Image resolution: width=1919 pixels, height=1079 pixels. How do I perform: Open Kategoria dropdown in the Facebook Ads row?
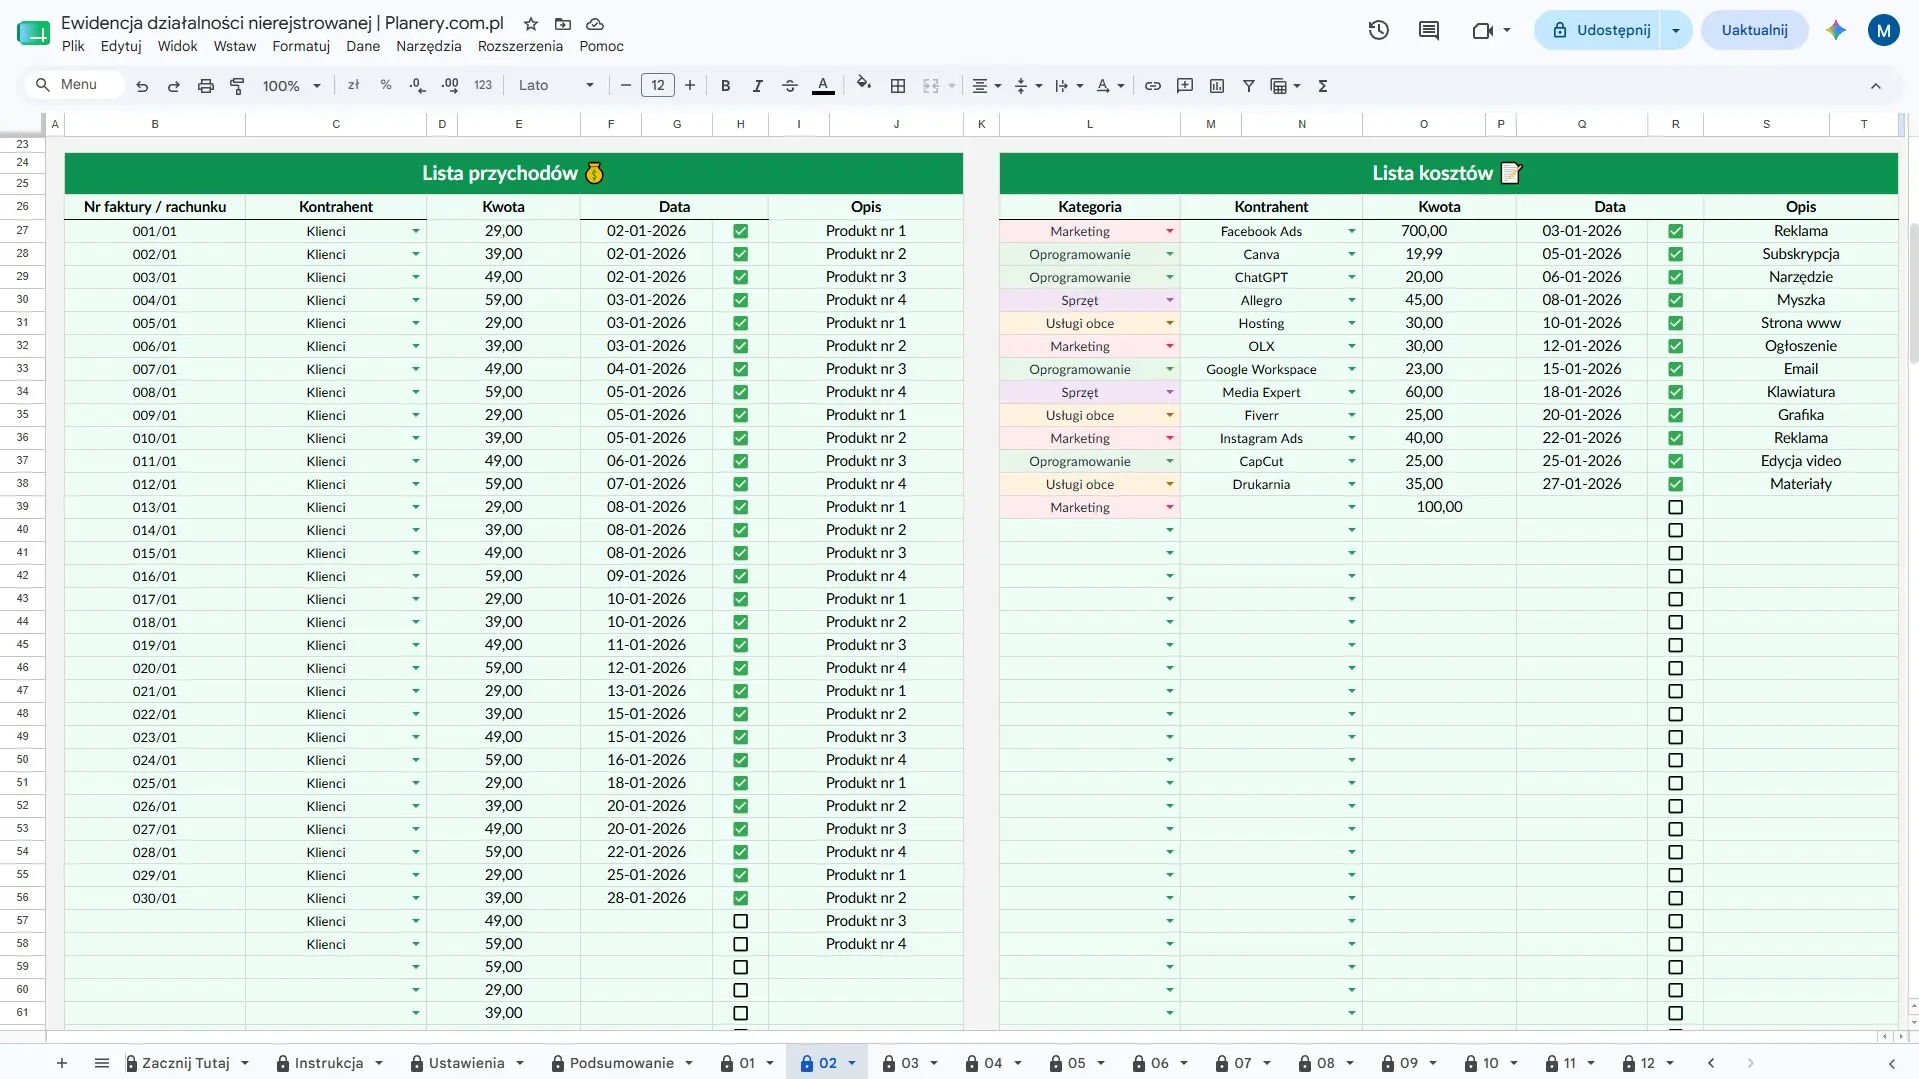click(x=1170, y=231)
